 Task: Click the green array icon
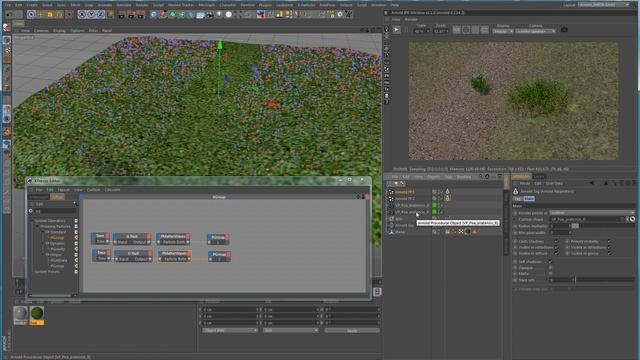pyautogui.click(x=182, y=15)
